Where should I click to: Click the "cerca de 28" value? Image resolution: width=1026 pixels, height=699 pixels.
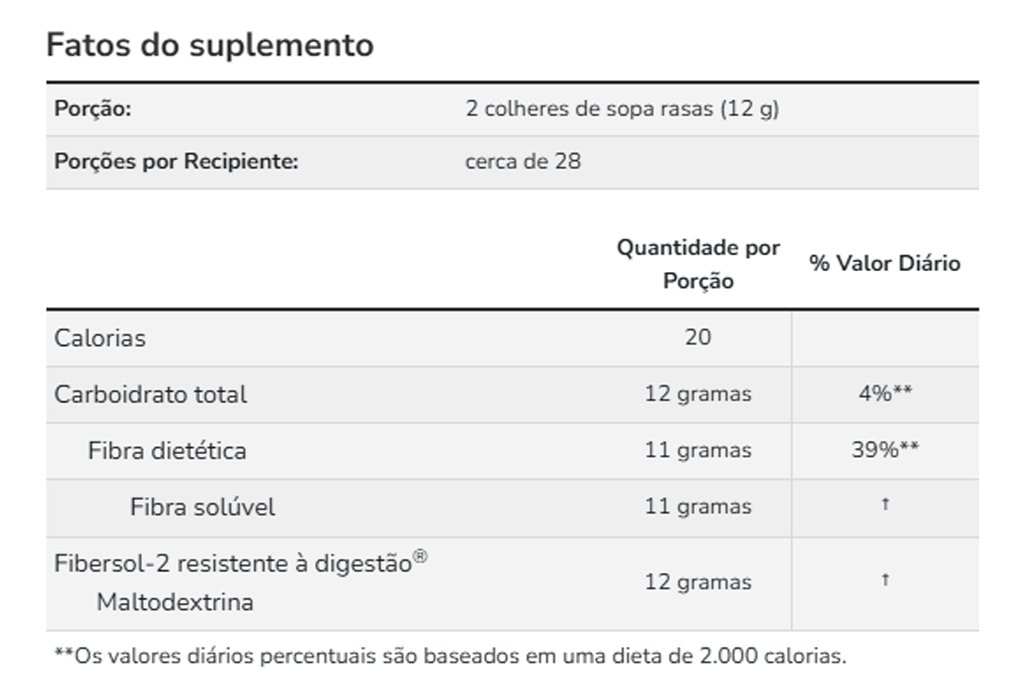point(523,161)
